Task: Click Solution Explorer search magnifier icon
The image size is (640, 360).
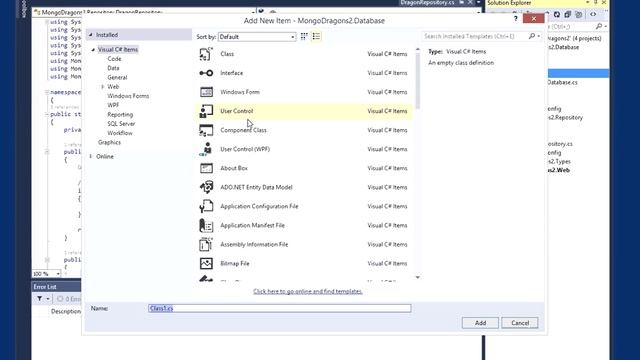Action: (598, 27)
